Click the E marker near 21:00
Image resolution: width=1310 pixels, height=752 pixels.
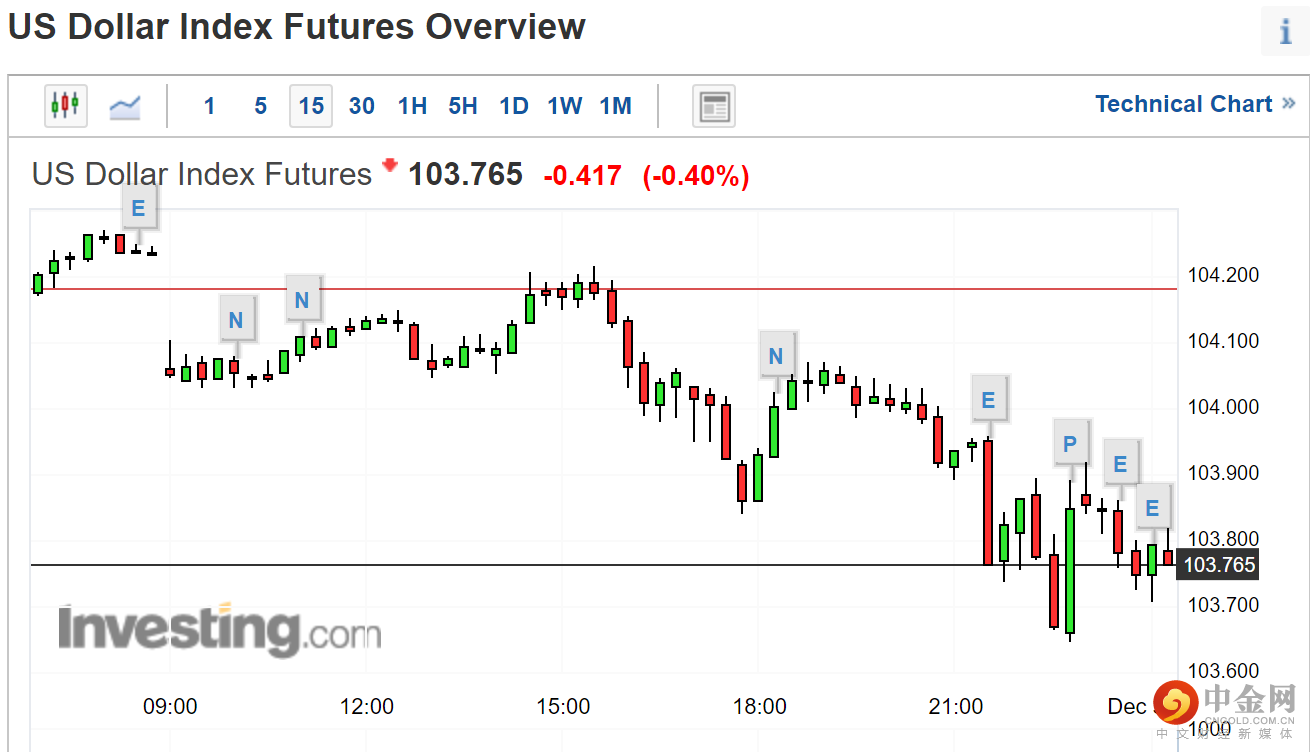988,400
